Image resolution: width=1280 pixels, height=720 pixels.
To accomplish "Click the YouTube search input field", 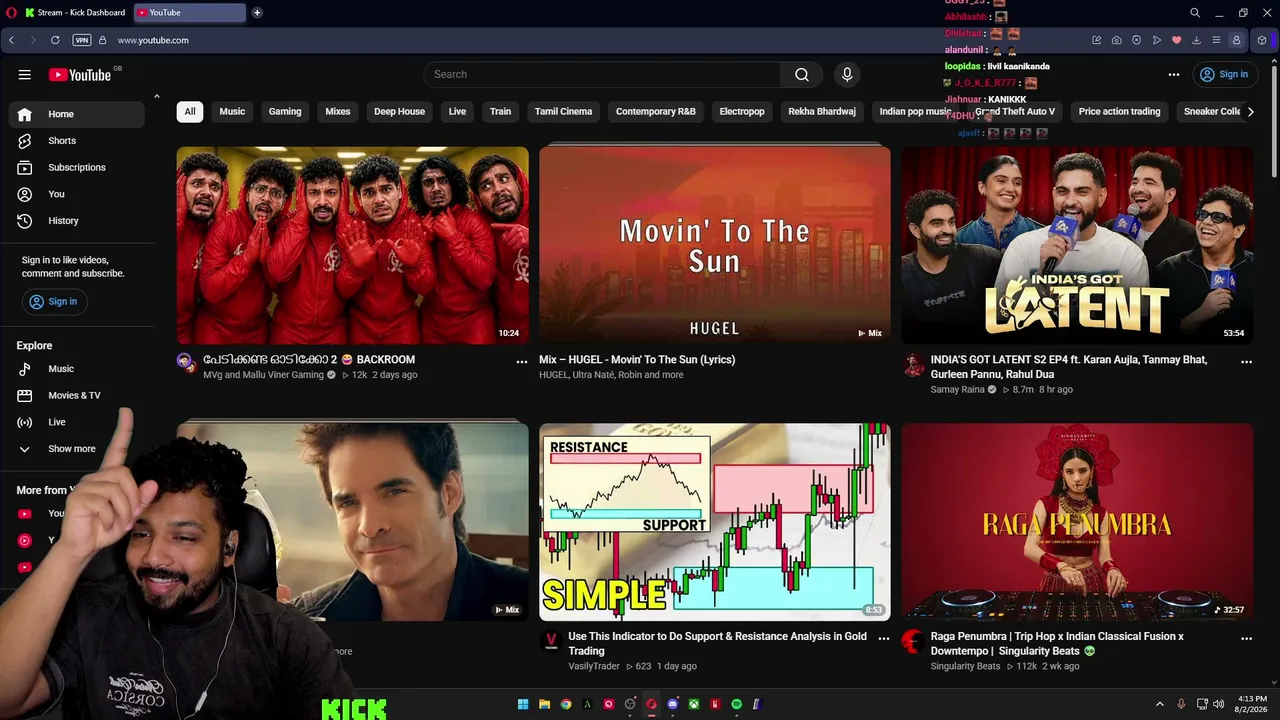I will [x=602, y=74].
